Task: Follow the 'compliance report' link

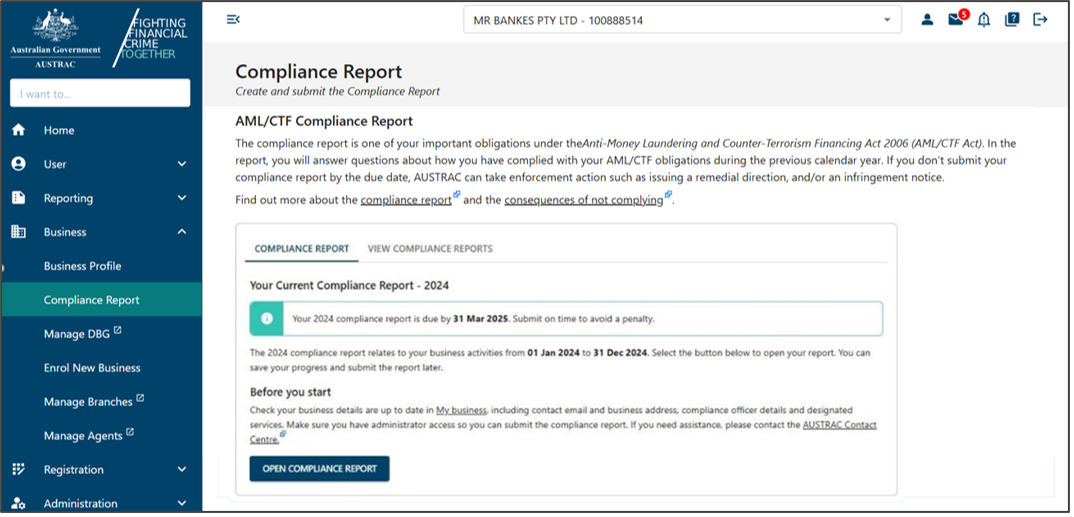Action: [406, 201]
